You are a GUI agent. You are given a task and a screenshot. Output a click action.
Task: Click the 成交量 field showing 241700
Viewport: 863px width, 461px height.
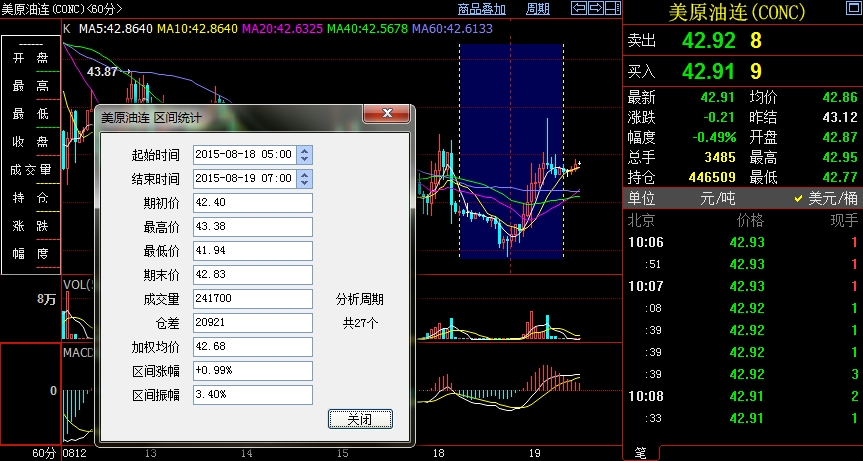253,299
